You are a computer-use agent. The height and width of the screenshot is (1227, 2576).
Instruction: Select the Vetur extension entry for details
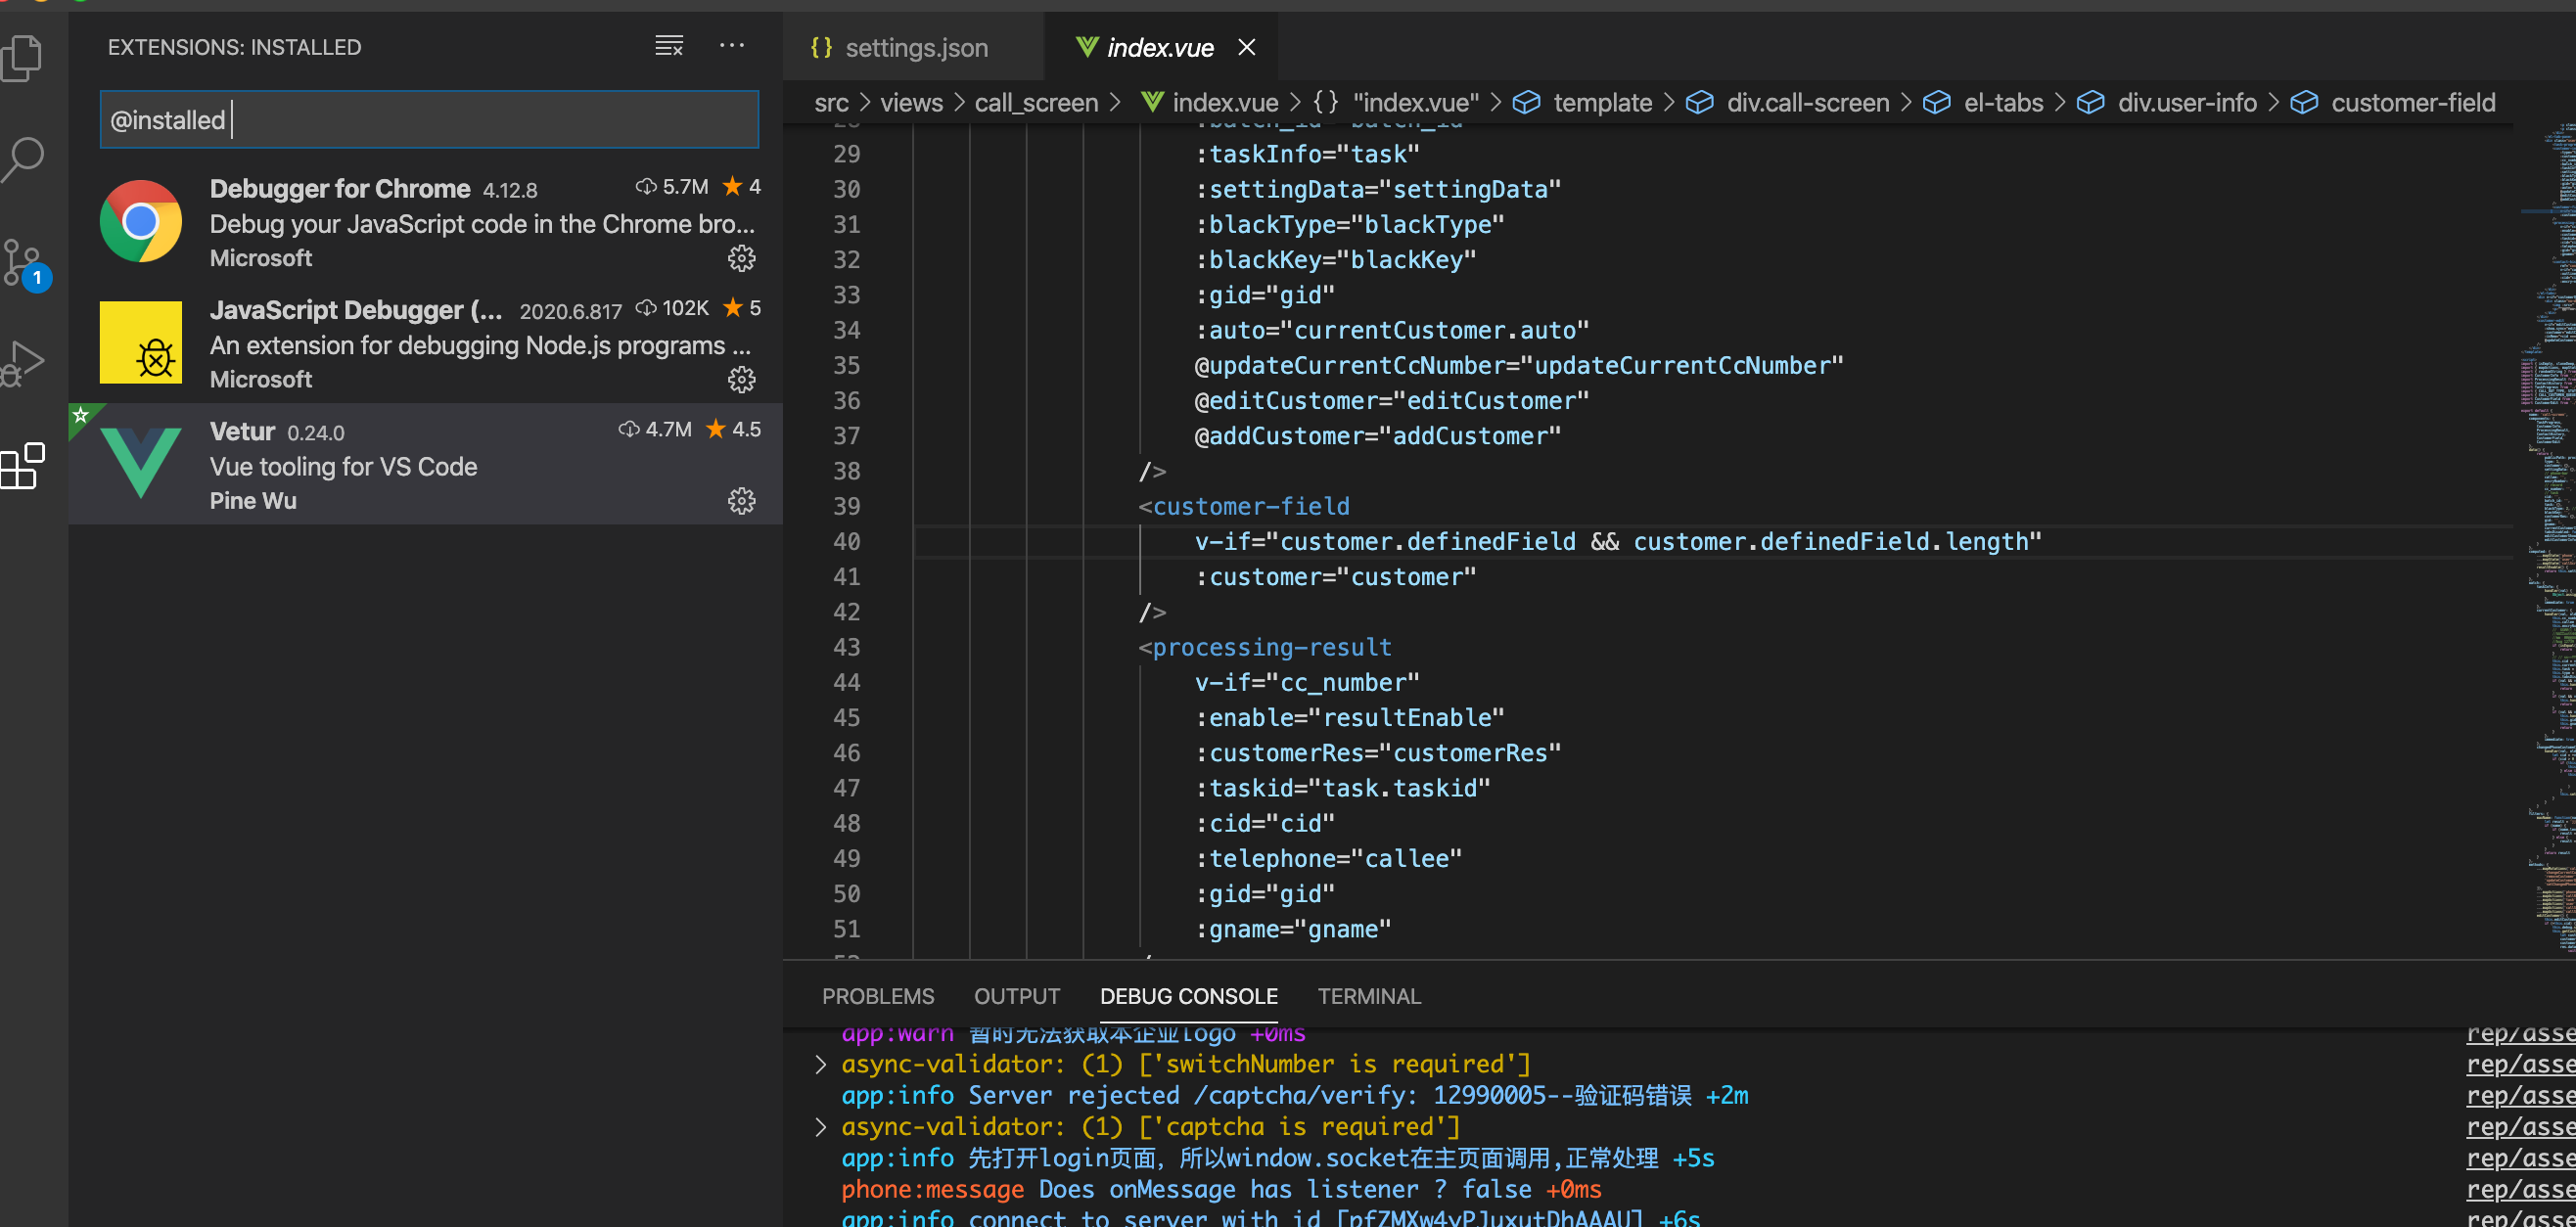point(400,463)
